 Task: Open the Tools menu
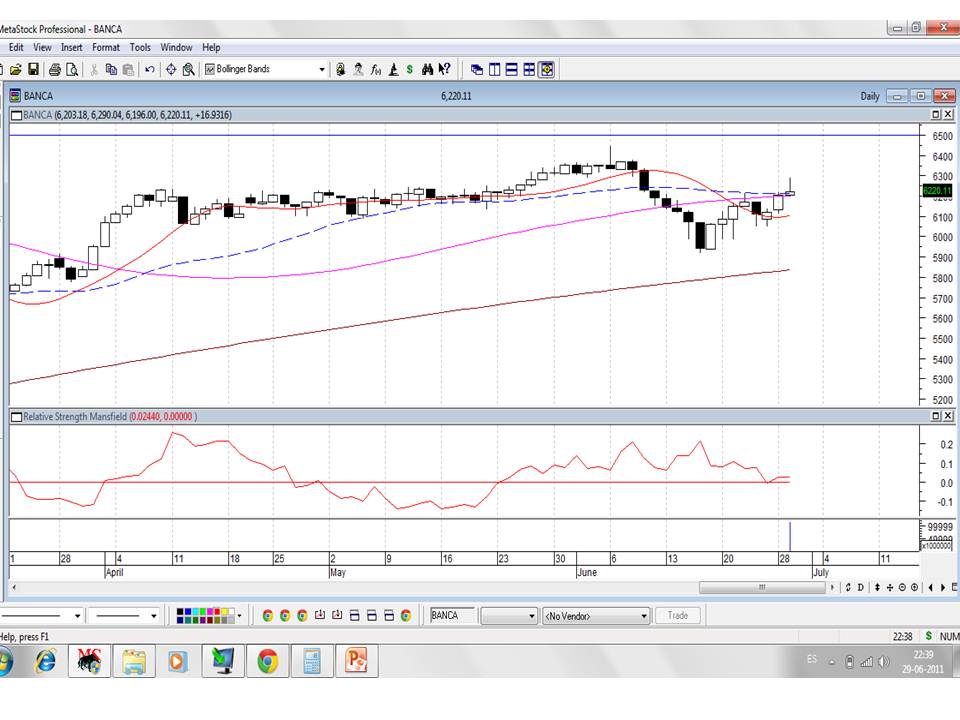(140, 47)
